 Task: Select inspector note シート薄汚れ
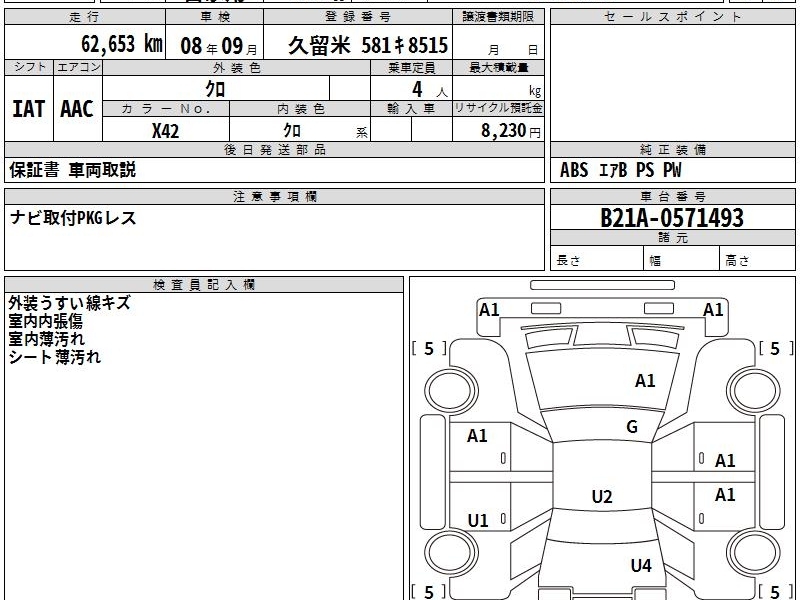55,357
